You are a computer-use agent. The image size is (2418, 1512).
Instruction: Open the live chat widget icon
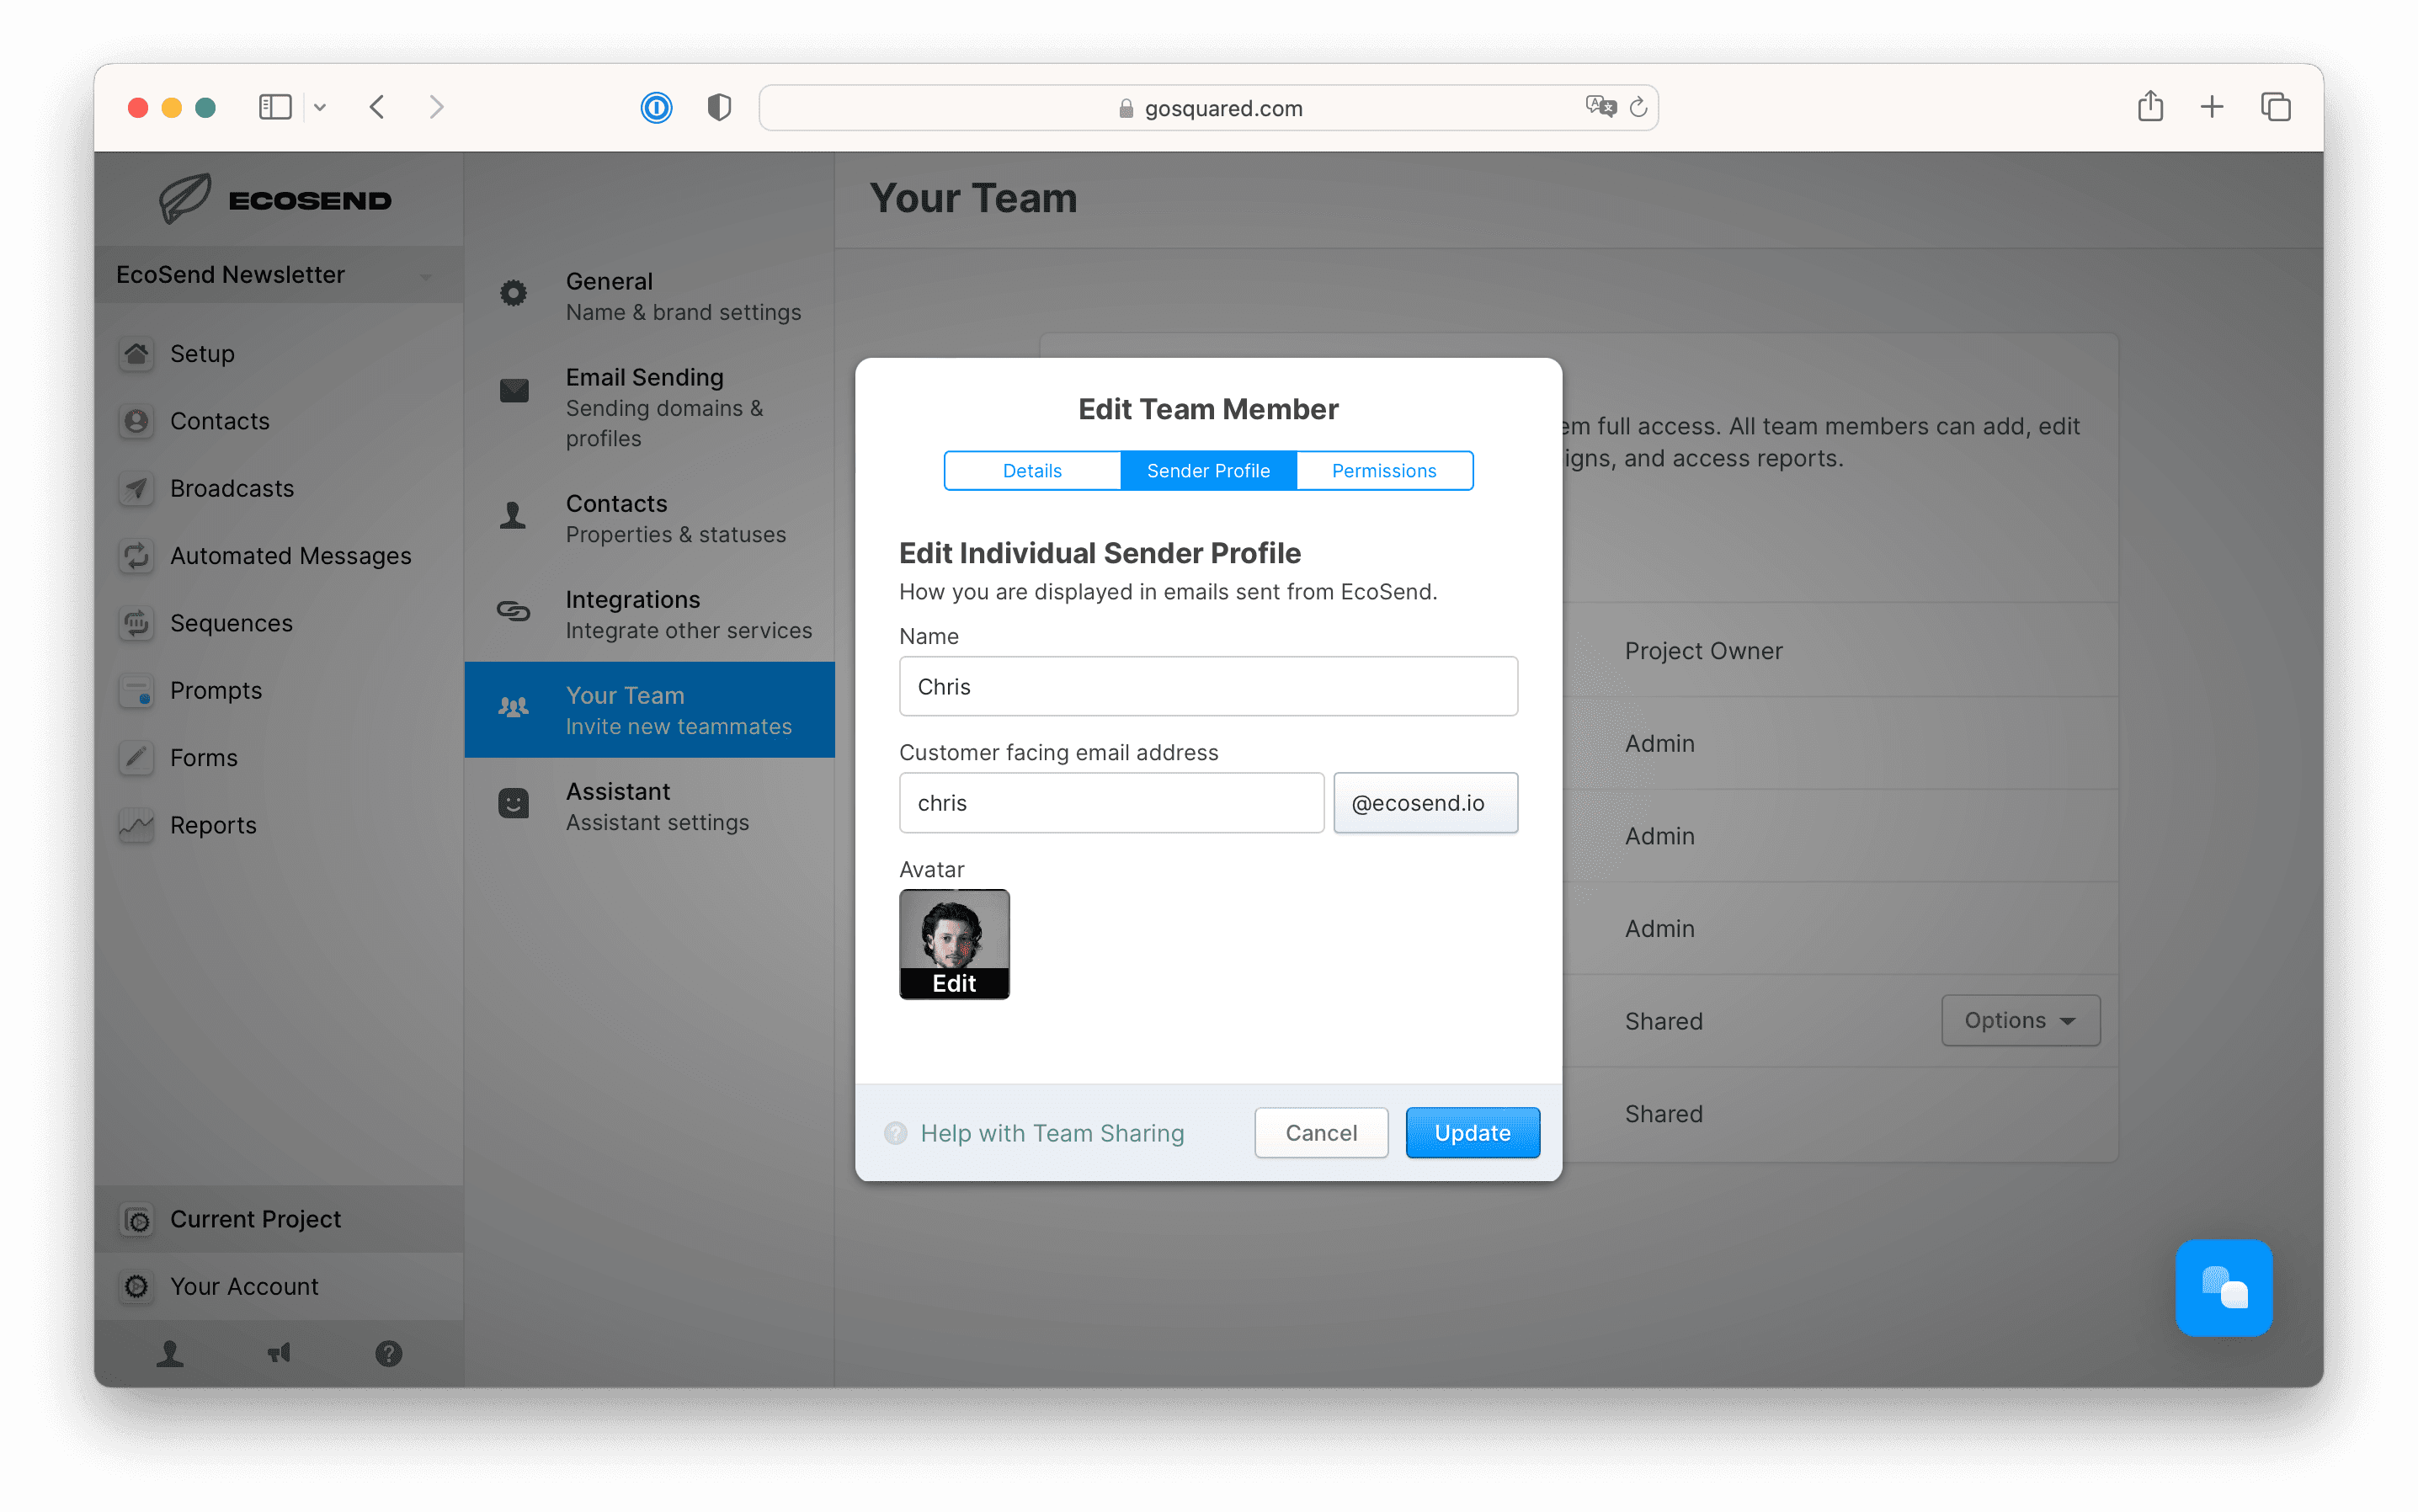pos(2223,1287)
